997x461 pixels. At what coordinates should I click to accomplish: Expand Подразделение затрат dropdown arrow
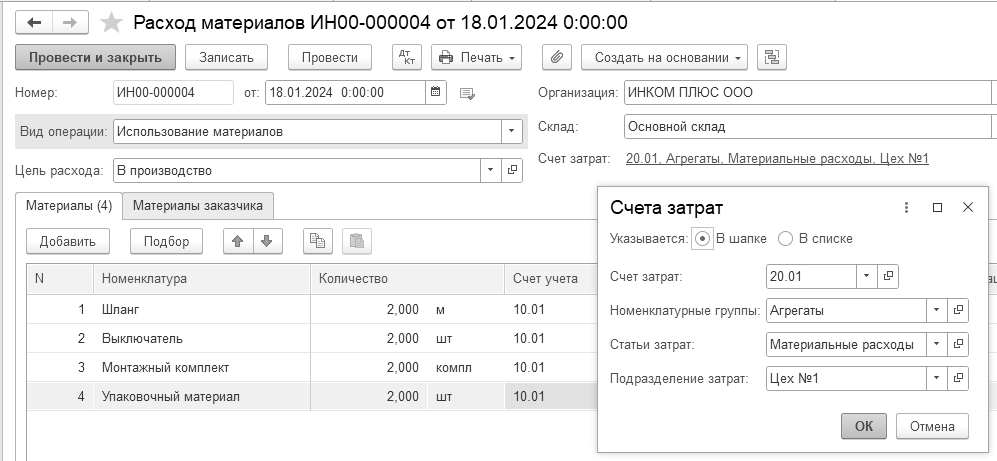point(937,378)
